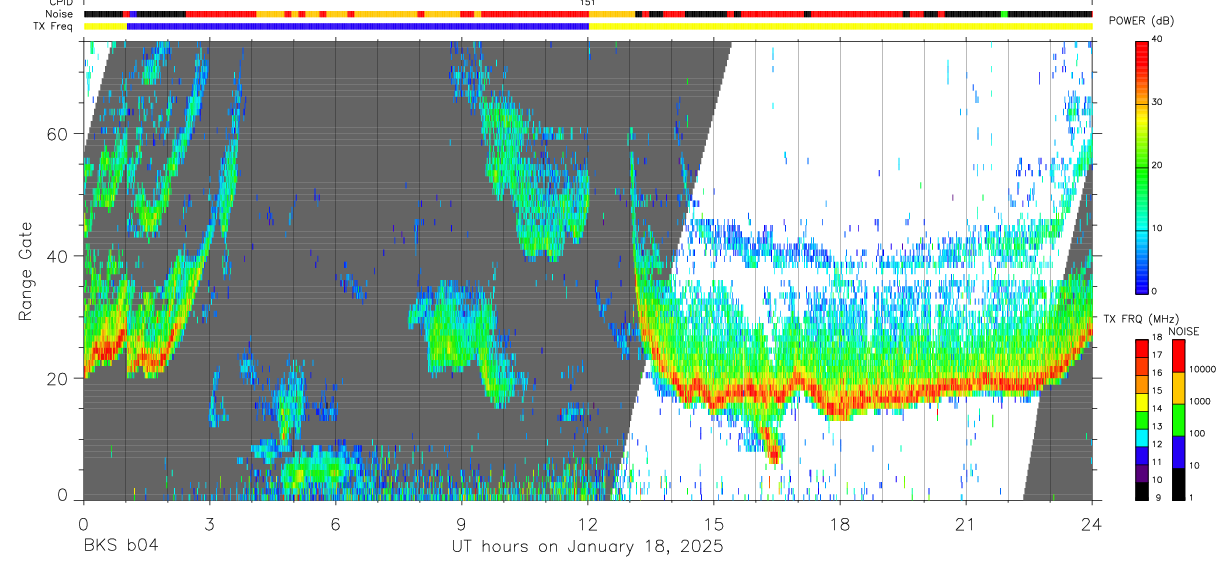This screenshot has height=567, width=1228.
Task: Click the x-axis tick label "12"
Action: [x=588, y=524]
